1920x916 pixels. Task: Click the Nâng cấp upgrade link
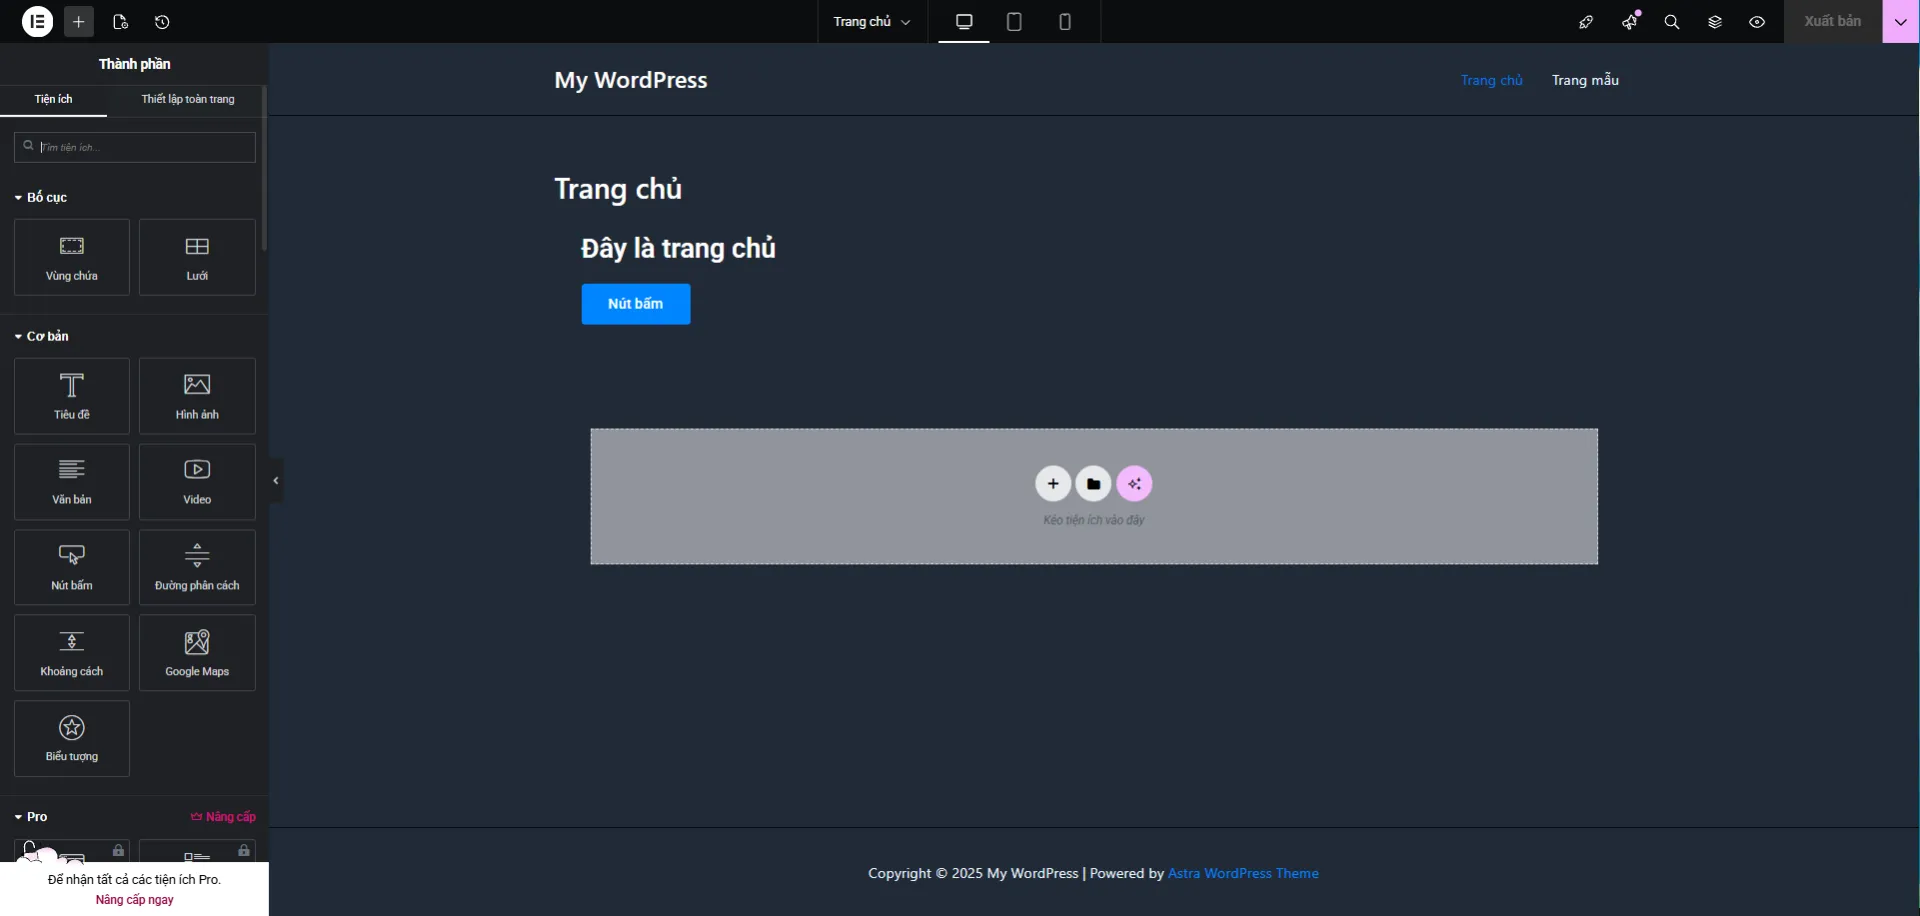(223, 817)
